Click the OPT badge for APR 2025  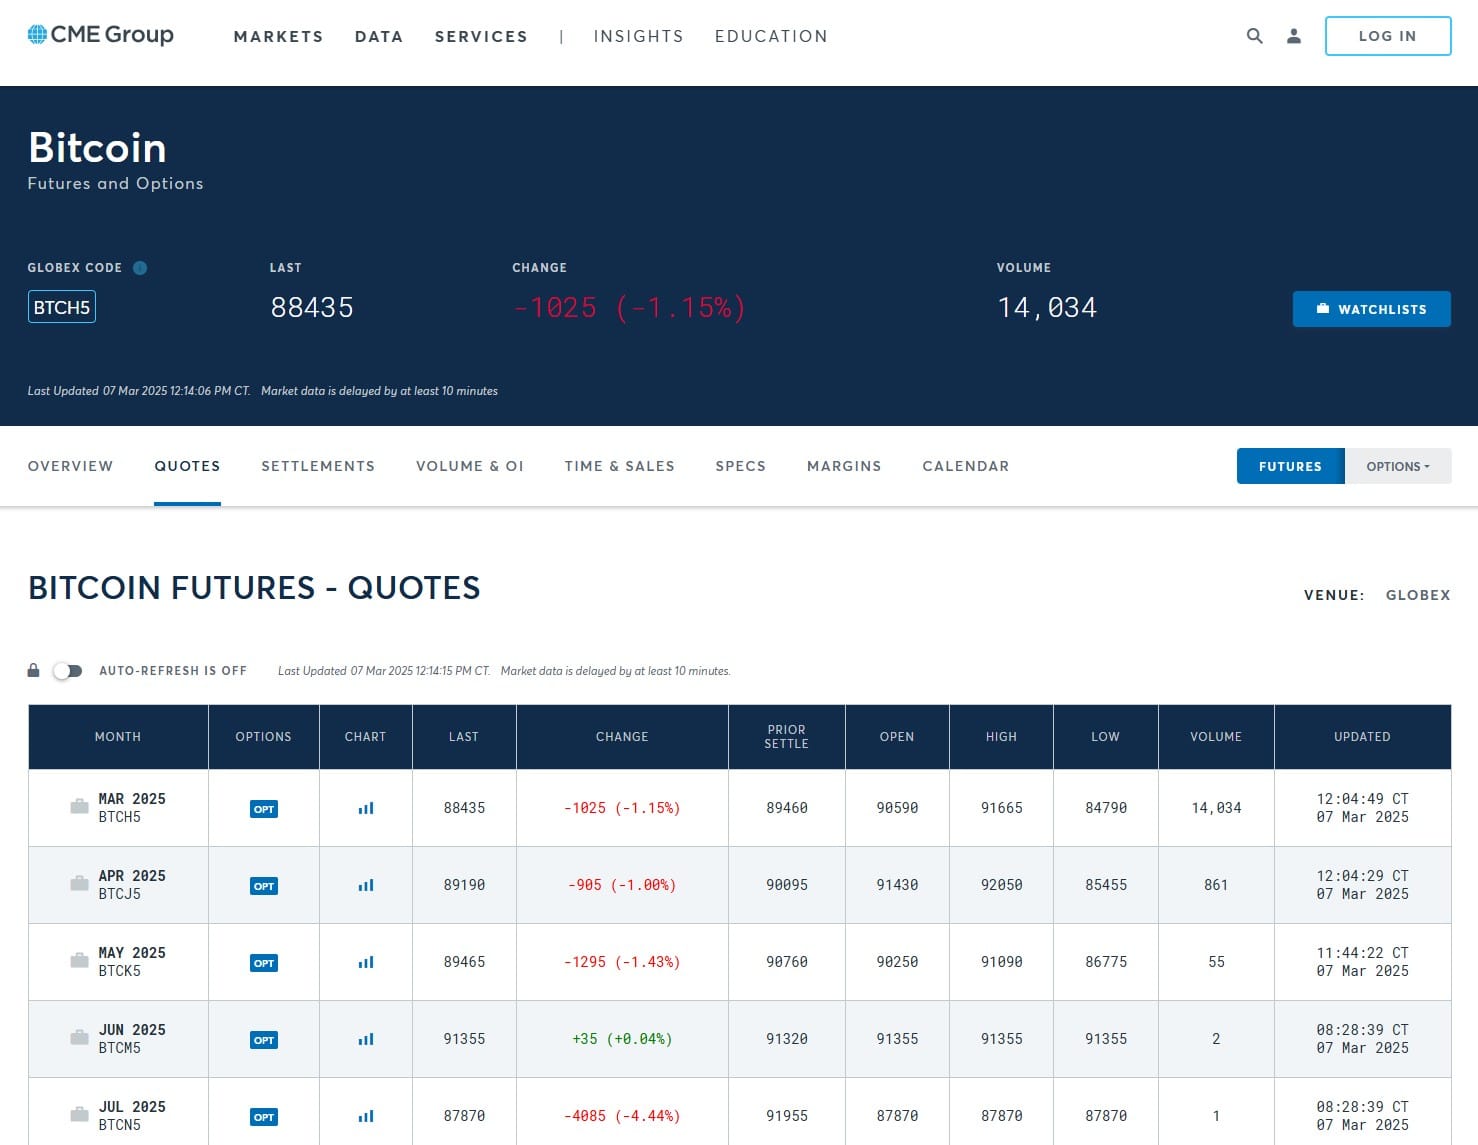(x=264, y=886)
